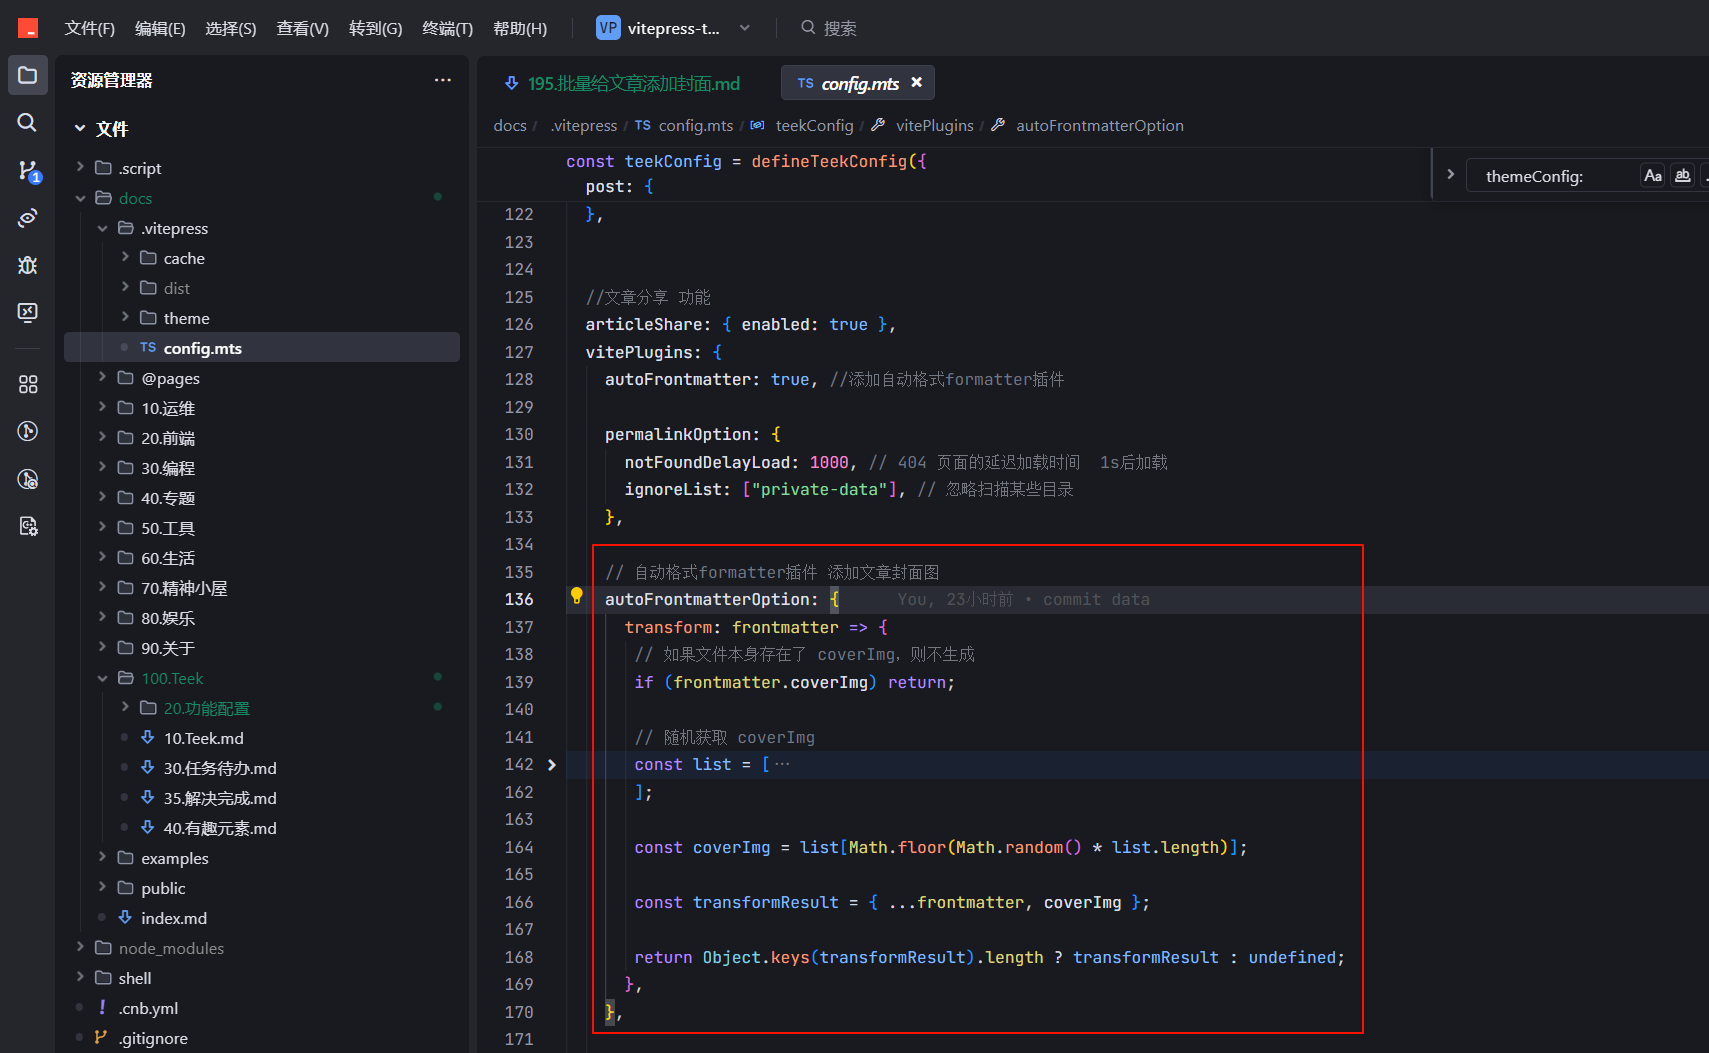Open project dropdown next to vitepress-t...
The image size is (1709, 1053).
[x=745, y=28]
